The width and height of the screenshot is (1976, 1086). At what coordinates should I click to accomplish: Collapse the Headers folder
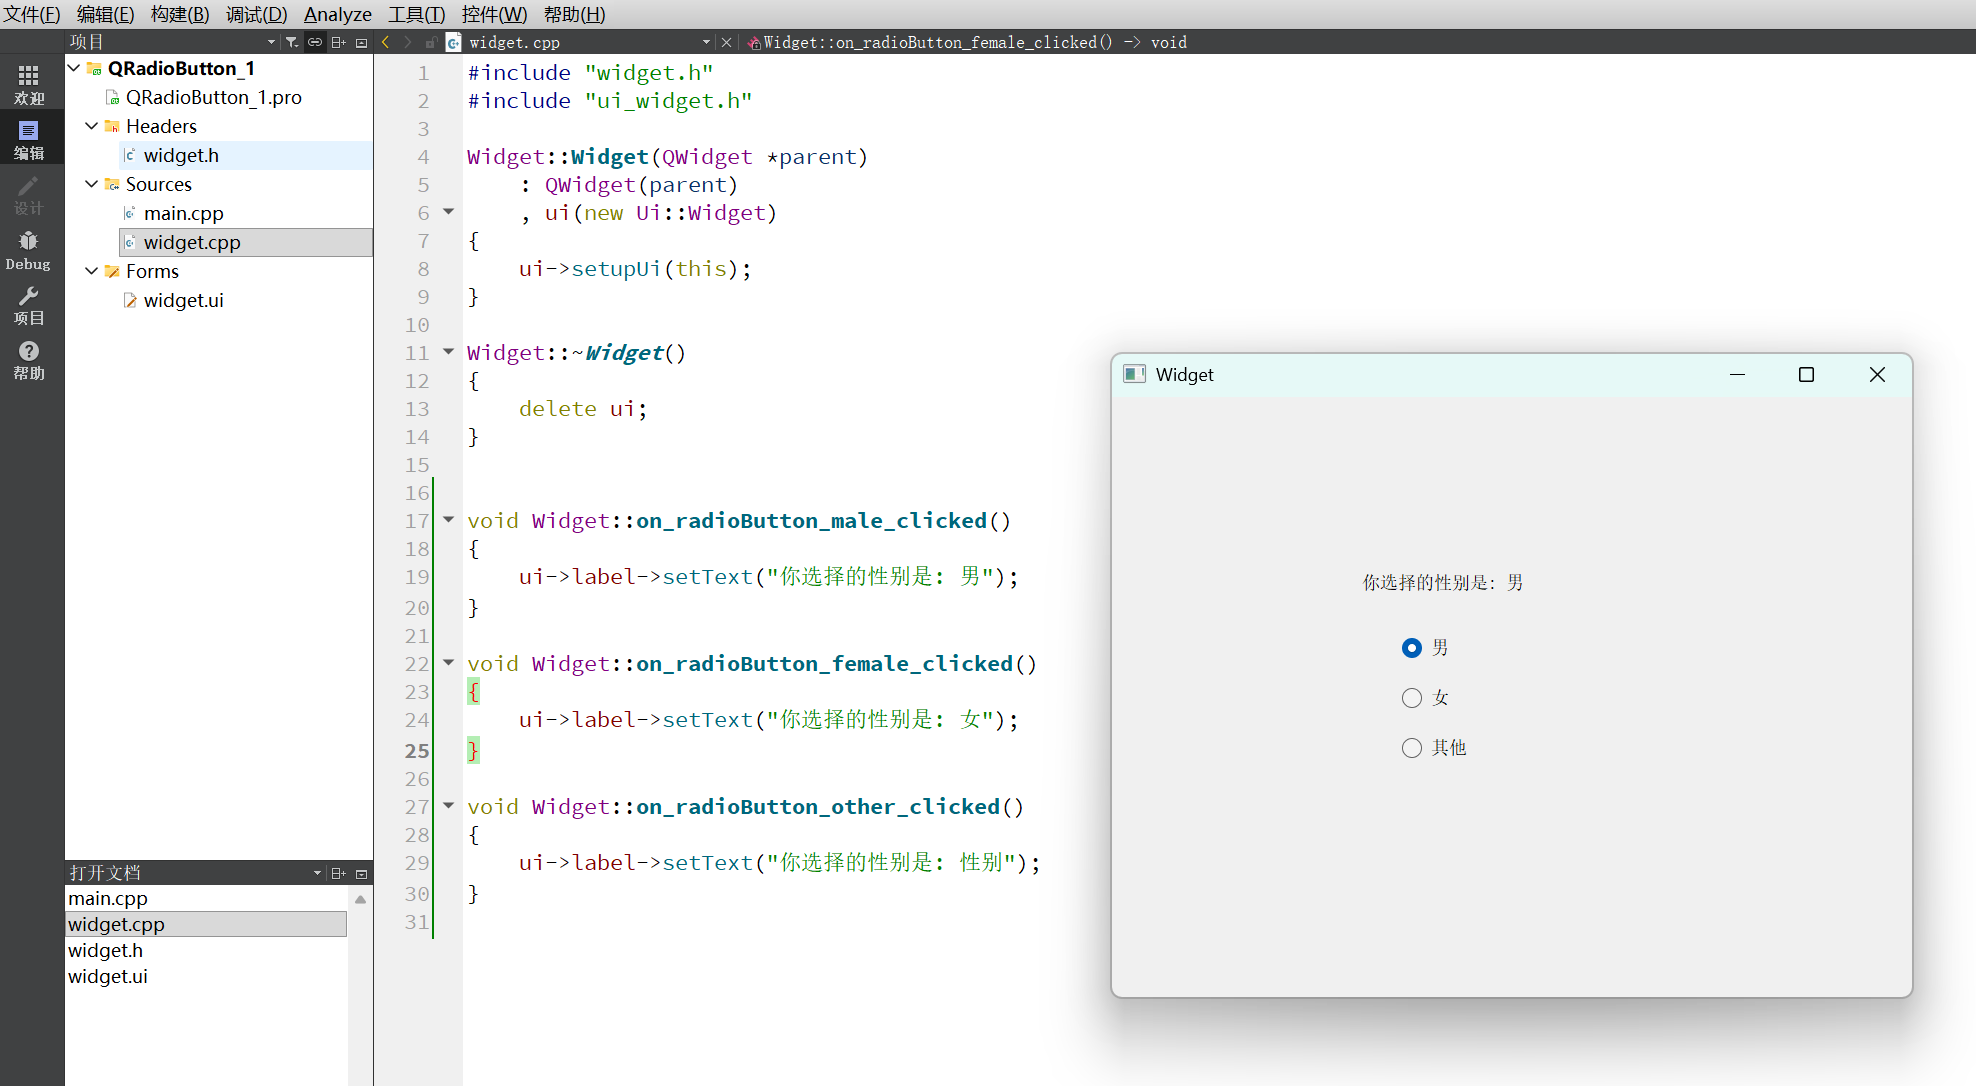click(x=92, y=126)
